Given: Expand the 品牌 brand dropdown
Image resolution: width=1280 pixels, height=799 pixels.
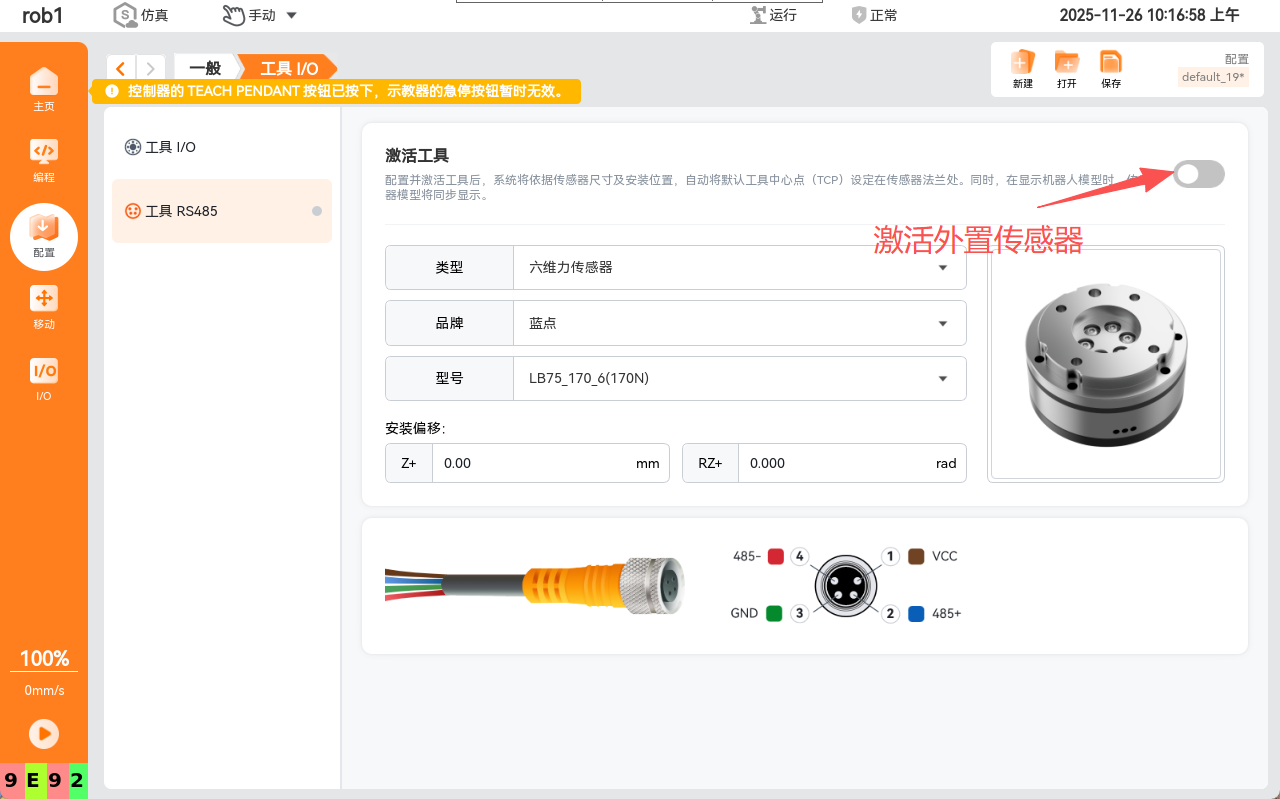Looking at the screenshot, I should click(x=739, y=323).
